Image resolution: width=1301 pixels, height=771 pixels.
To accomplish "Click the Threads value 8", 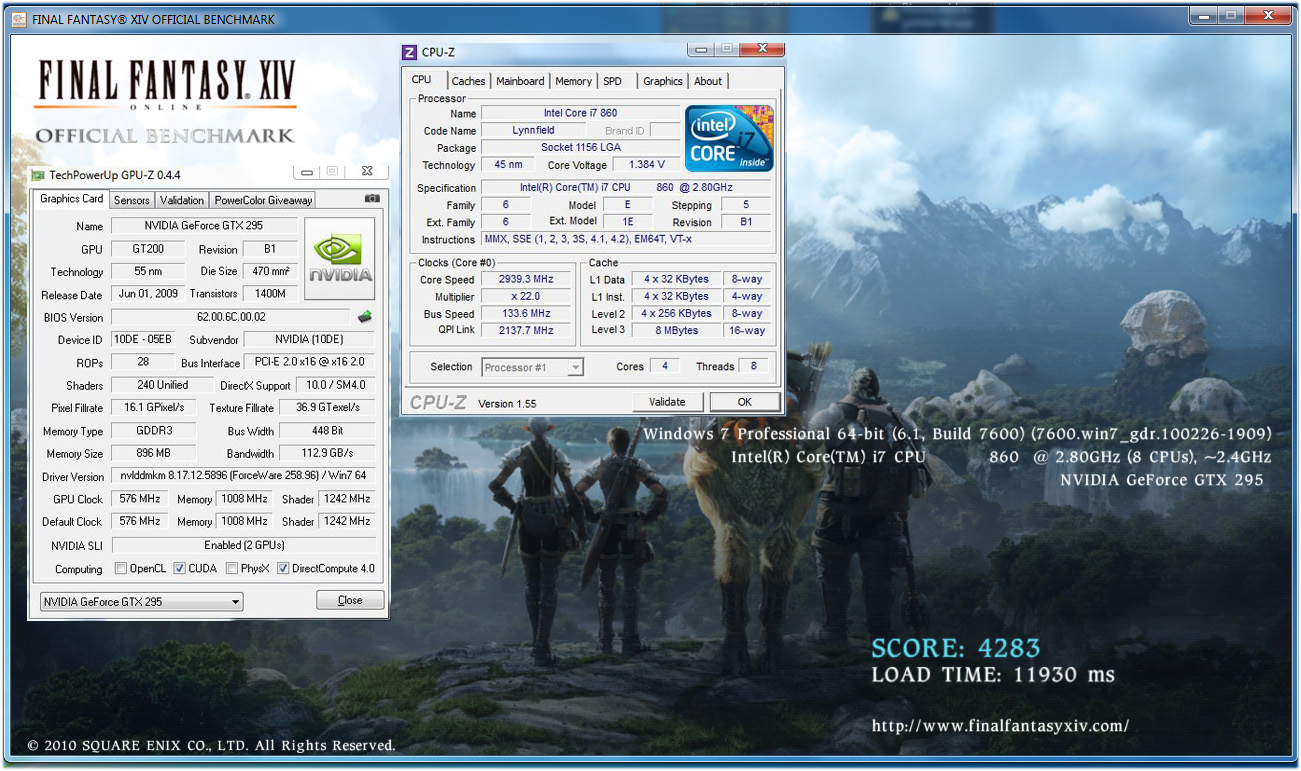I will coord(754,366).
